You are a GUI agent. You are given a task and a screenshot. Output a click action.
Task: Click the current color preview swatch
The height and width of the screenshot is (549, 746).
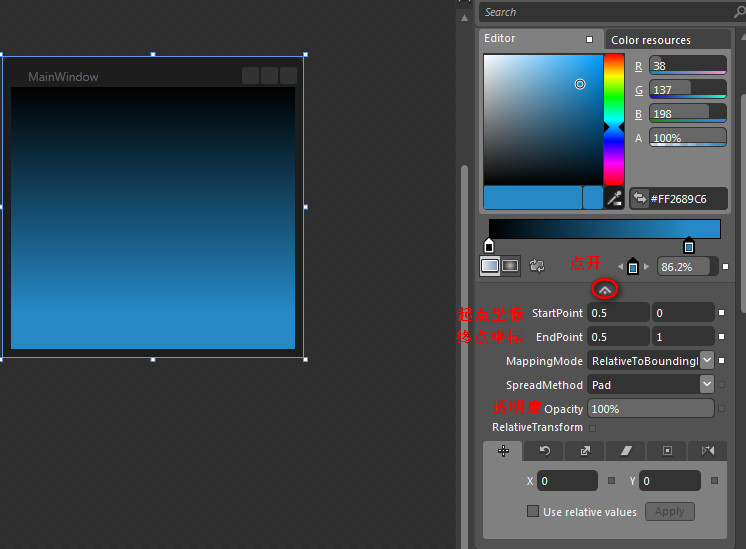point(533,197)
